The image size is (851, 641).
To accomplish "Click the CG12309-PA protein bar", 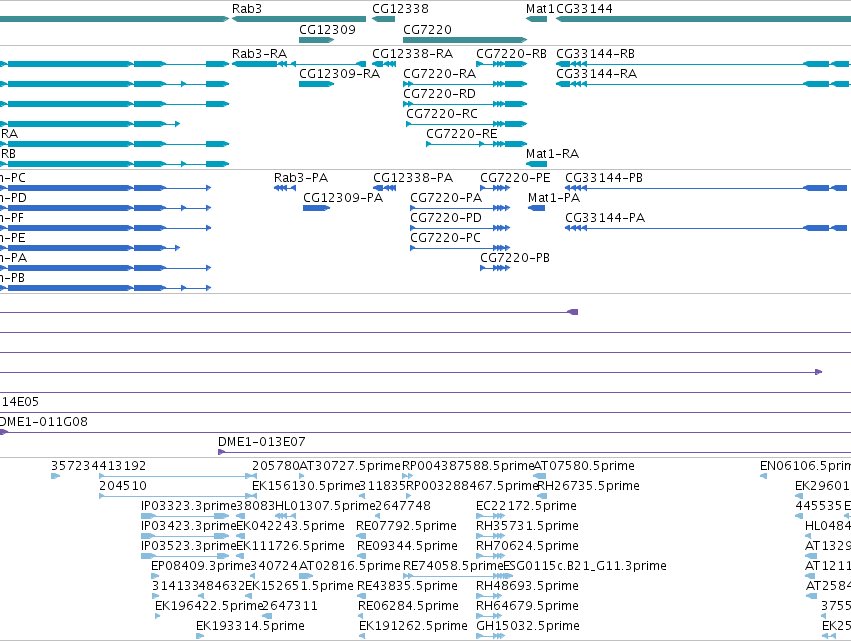I will (316, 208).
